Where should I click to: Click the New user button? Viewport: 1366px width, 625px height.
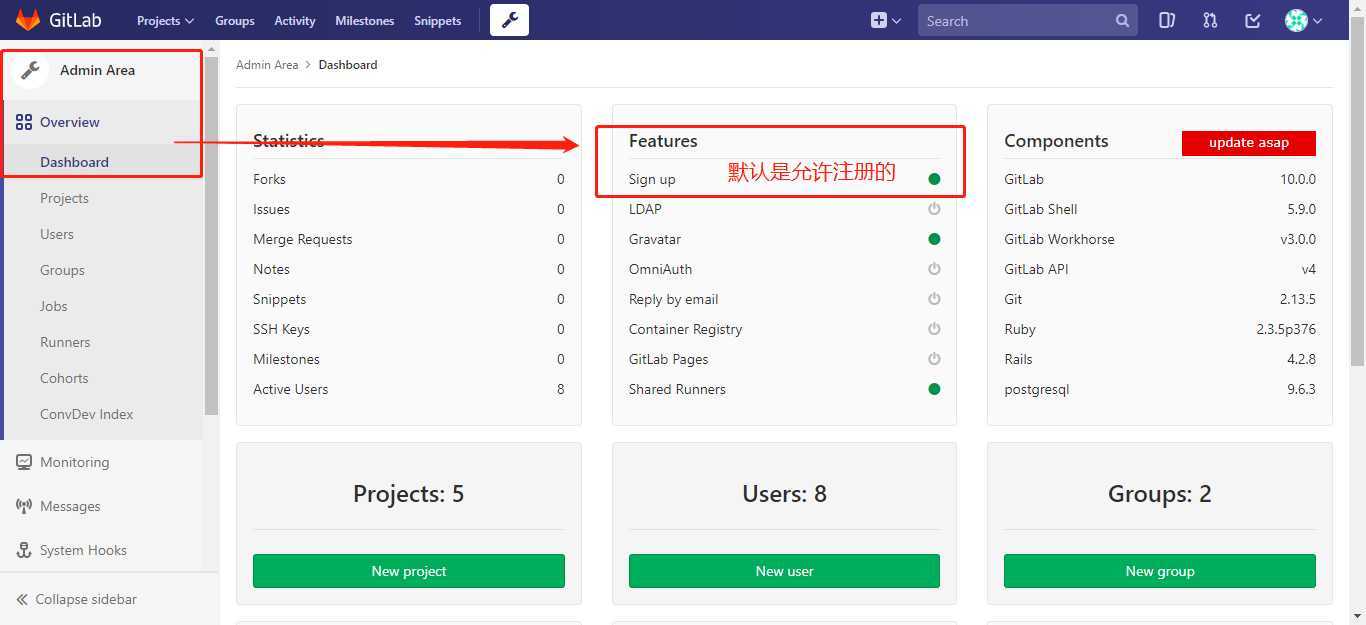784,571
